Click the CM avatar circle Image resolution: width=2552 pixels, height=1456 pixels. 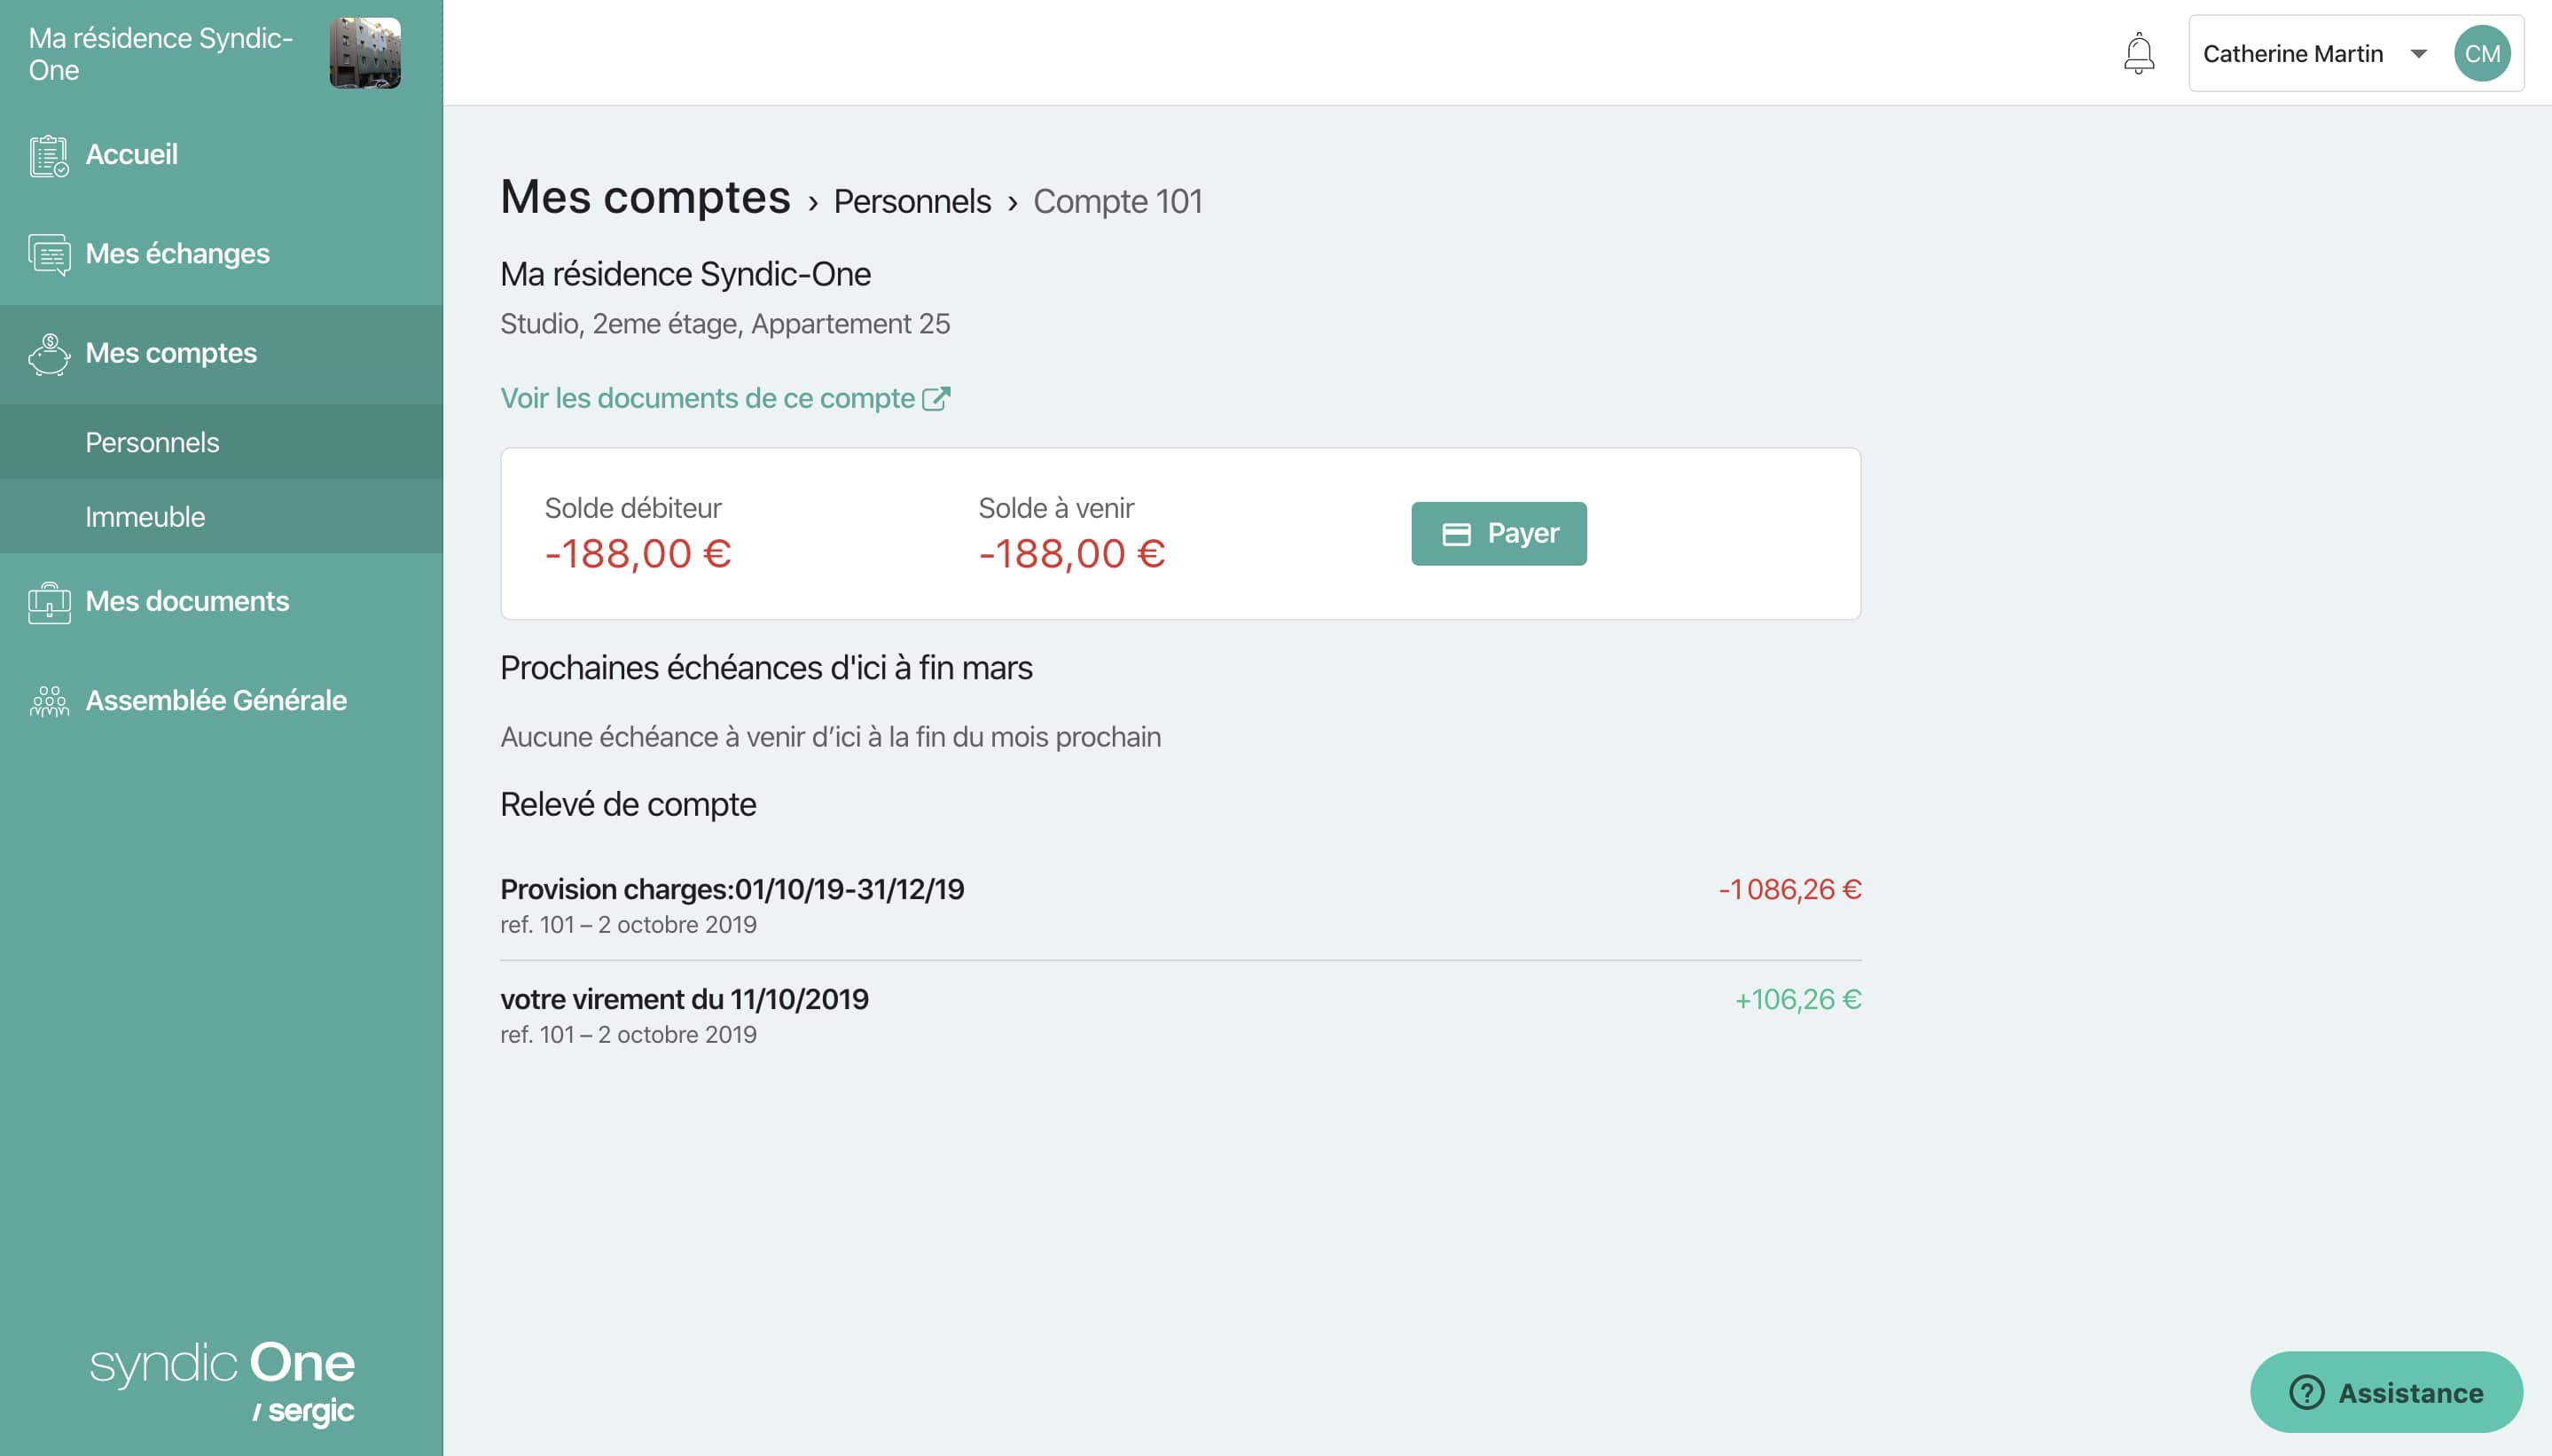tap(2482, 54)
